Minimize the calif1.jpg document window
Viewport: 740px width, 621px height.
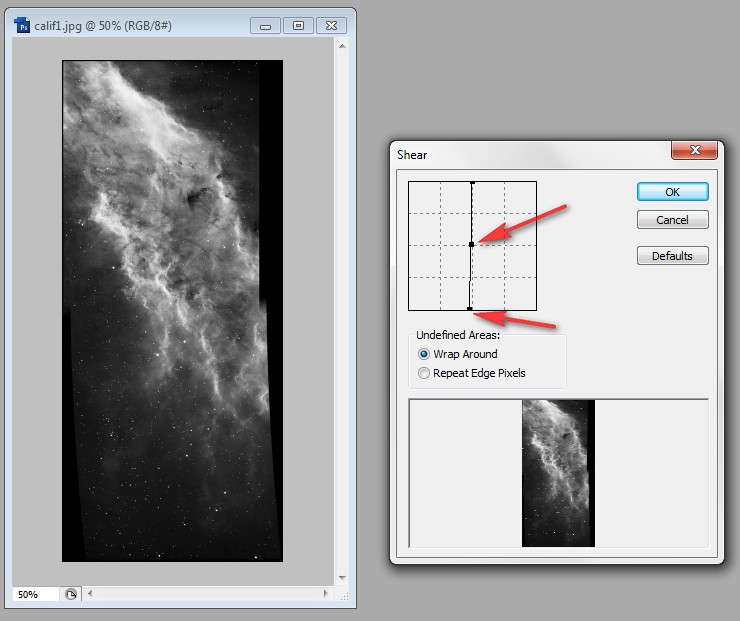point(265,25)
